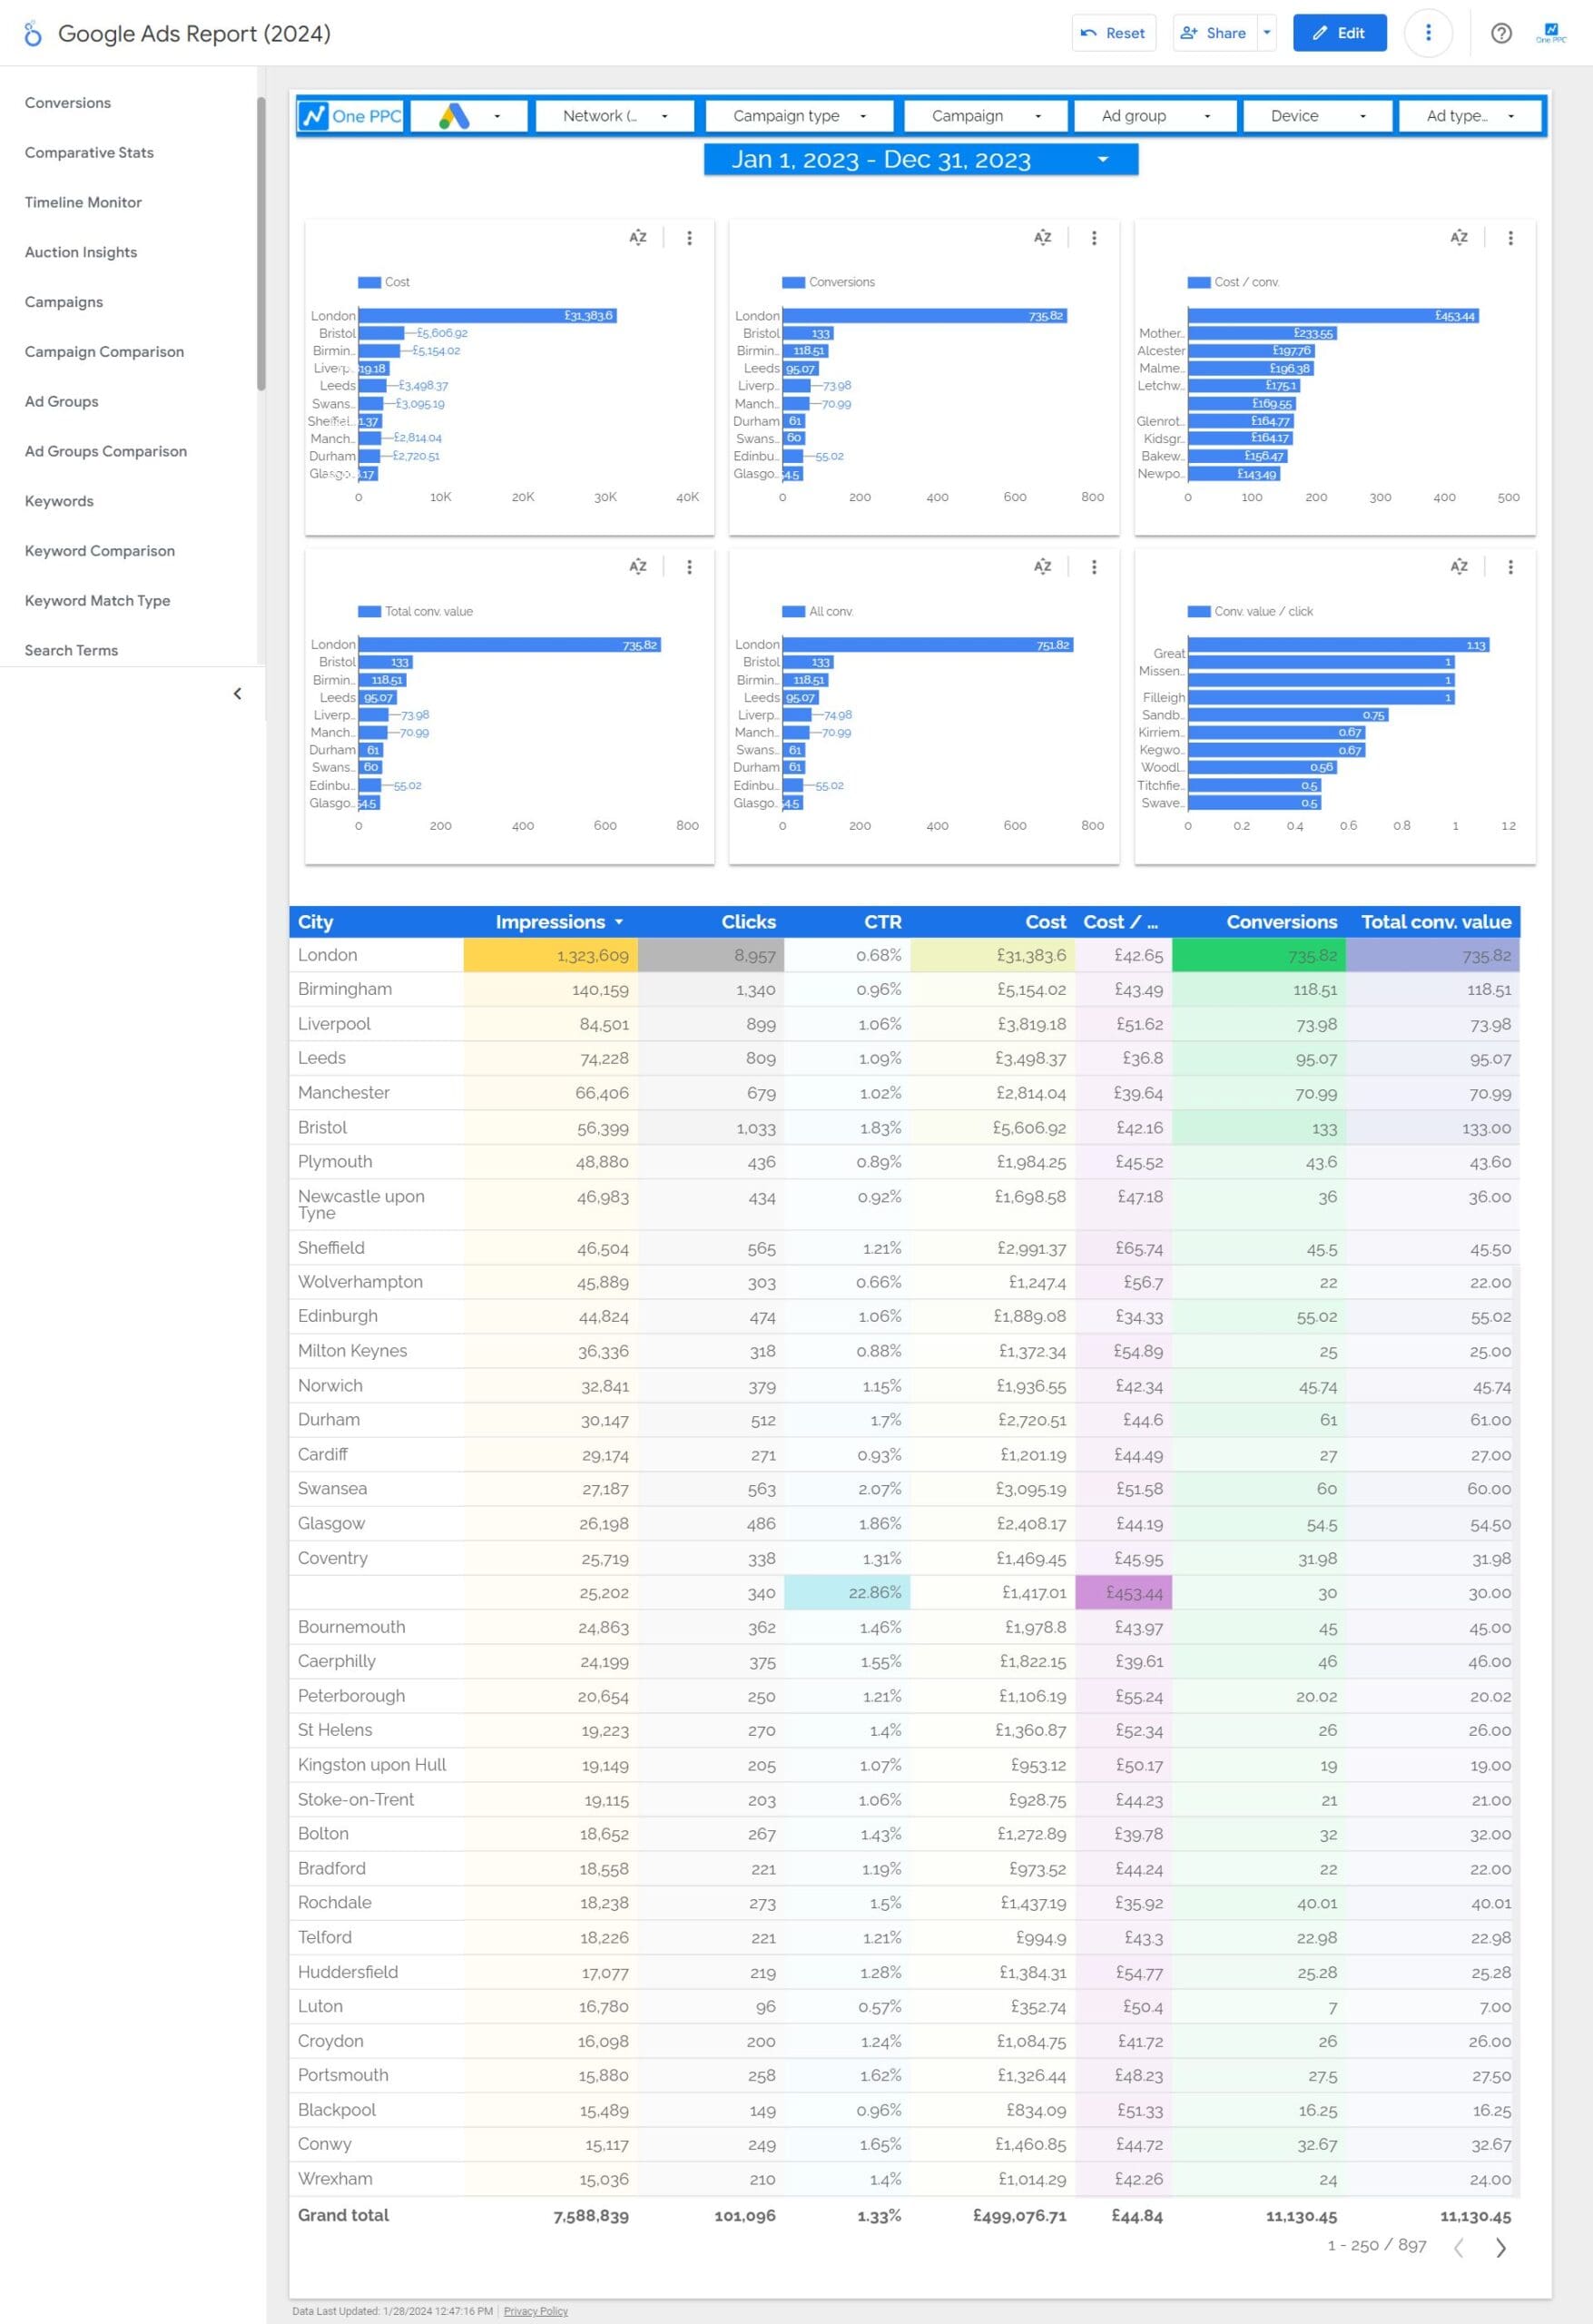Open the Network filter dropdown
The width and height of the screenshot is (1593, 2324).
[x=615, y=116]
